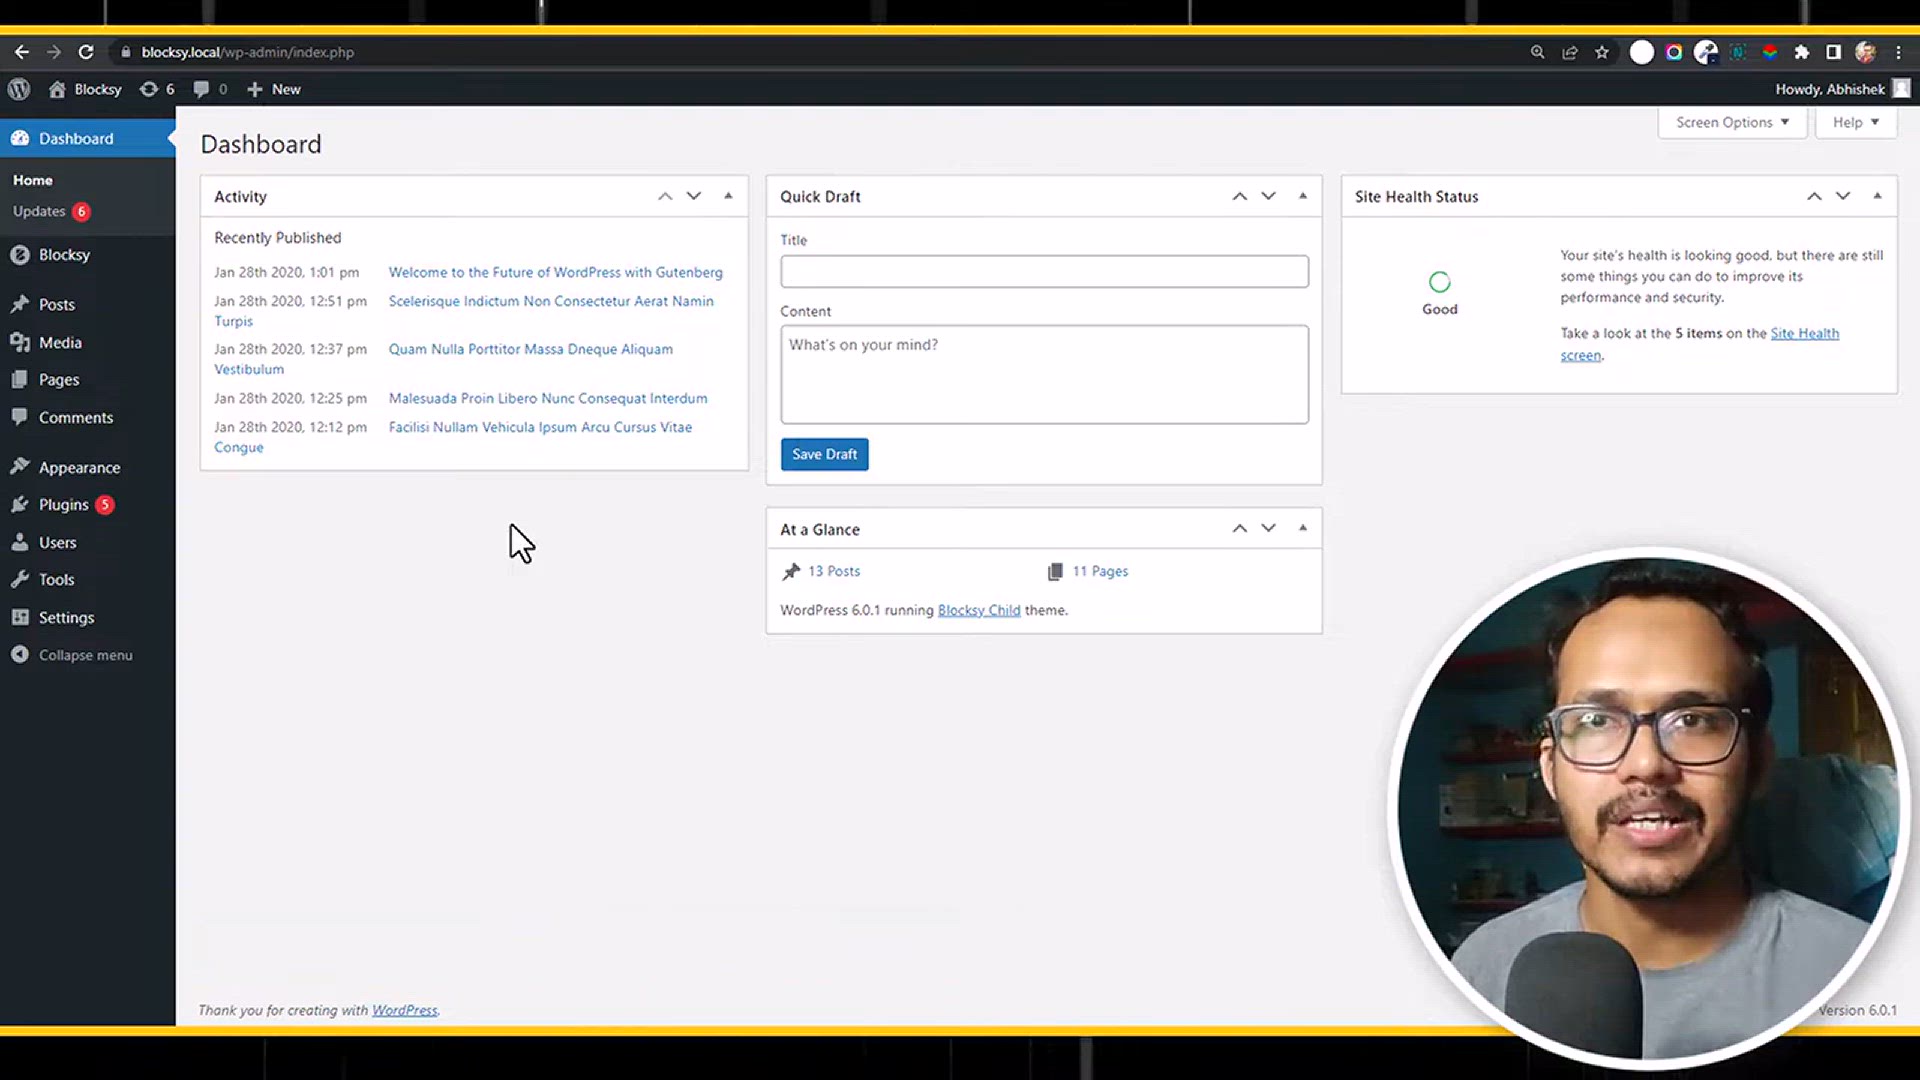The height and width of the screenshot is (1080, 1920).
Task: Open the 13 Posts link
Action: click(834, 571)
